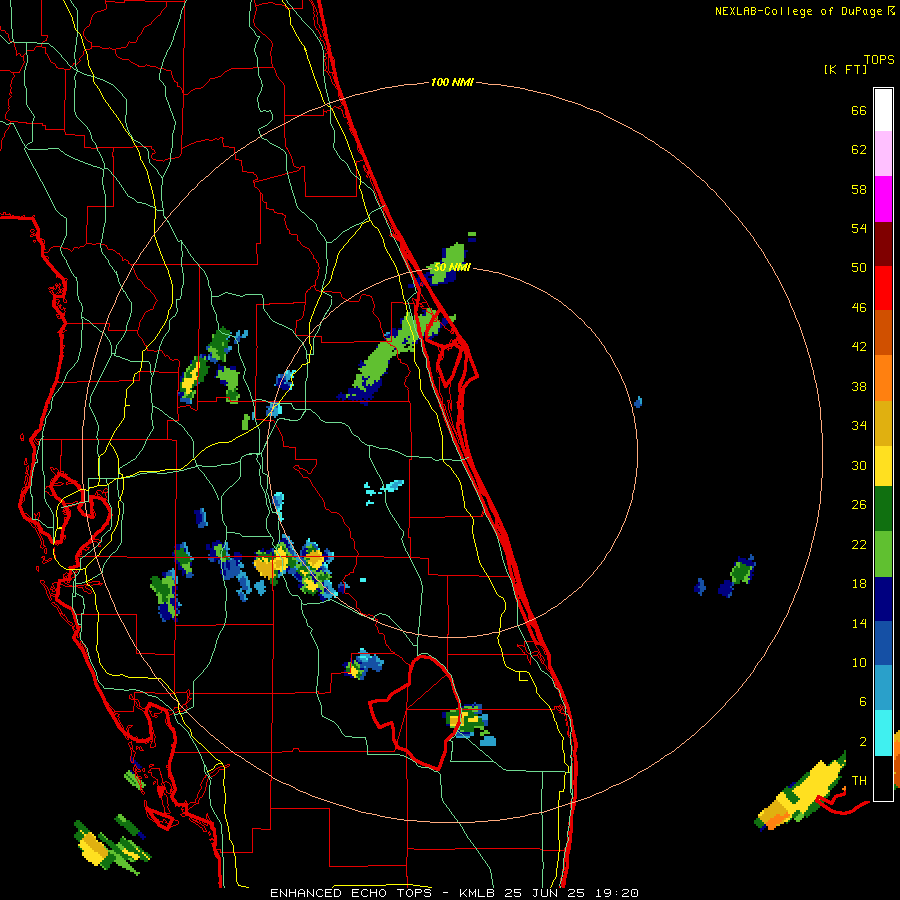The width and height of the screenshot is (900, 900).
Task: Click the legend value 54
Action: tap(859, 228)
